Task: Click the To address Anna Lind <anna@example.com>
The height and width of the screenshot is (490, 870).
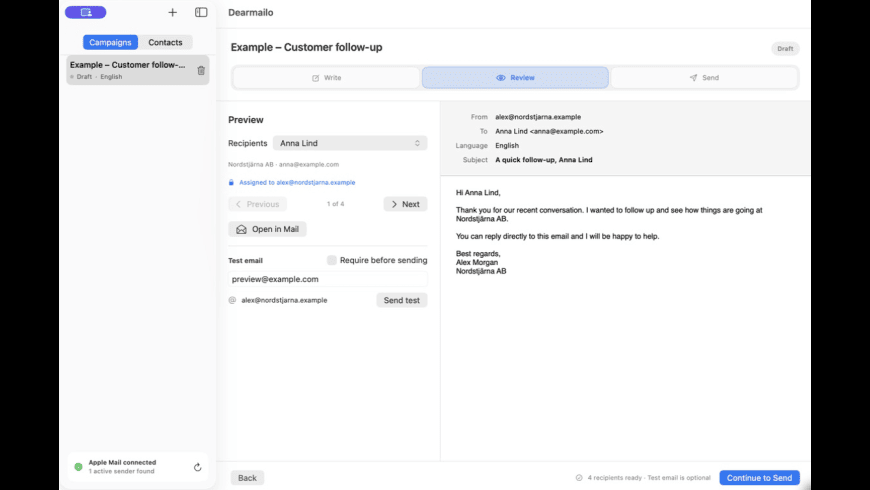Action: coord(549,132)
